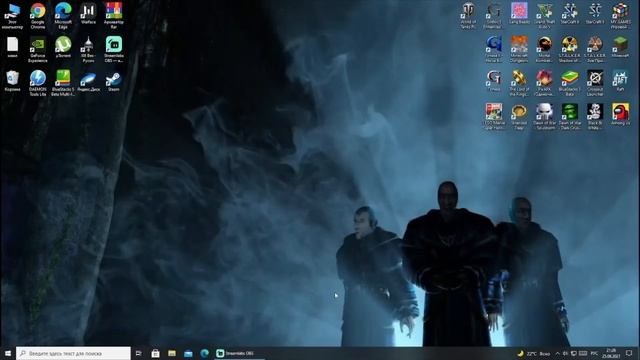Open the MY.GAMES colorful cube icon

[620, 16]
